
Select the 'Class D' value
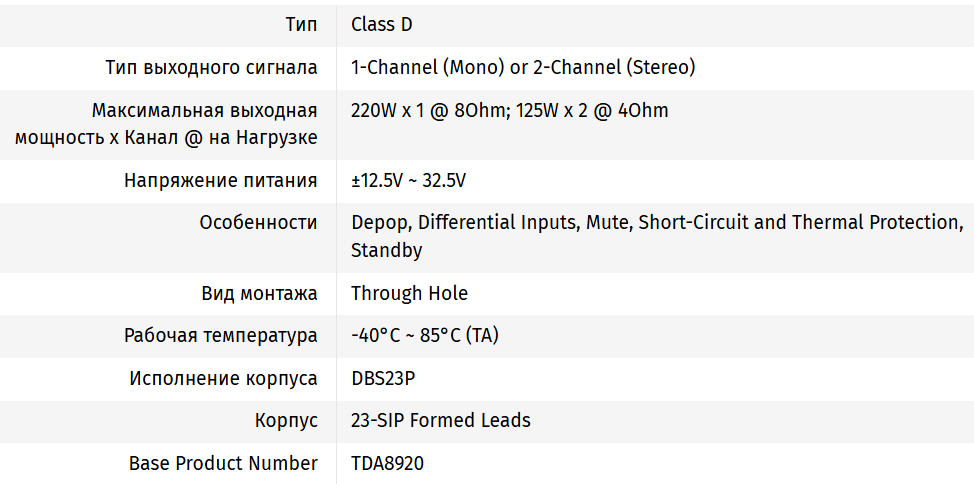click(381, 25)
